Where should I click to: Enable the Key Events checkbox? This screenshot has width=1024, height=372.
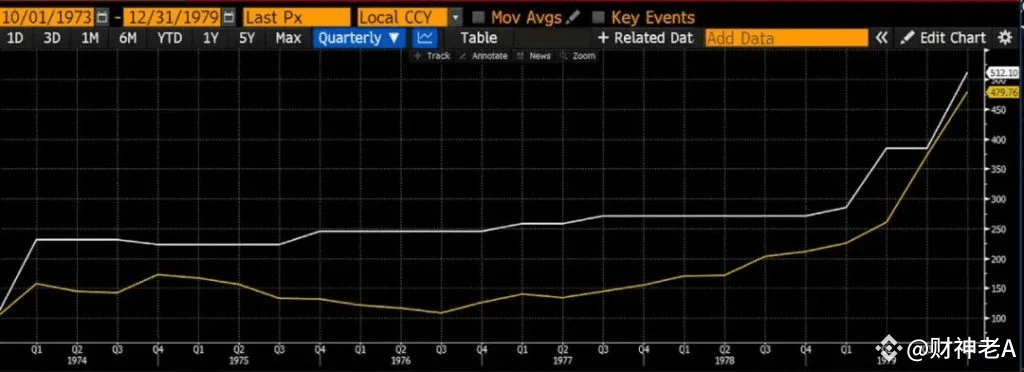tap(598, 17)
